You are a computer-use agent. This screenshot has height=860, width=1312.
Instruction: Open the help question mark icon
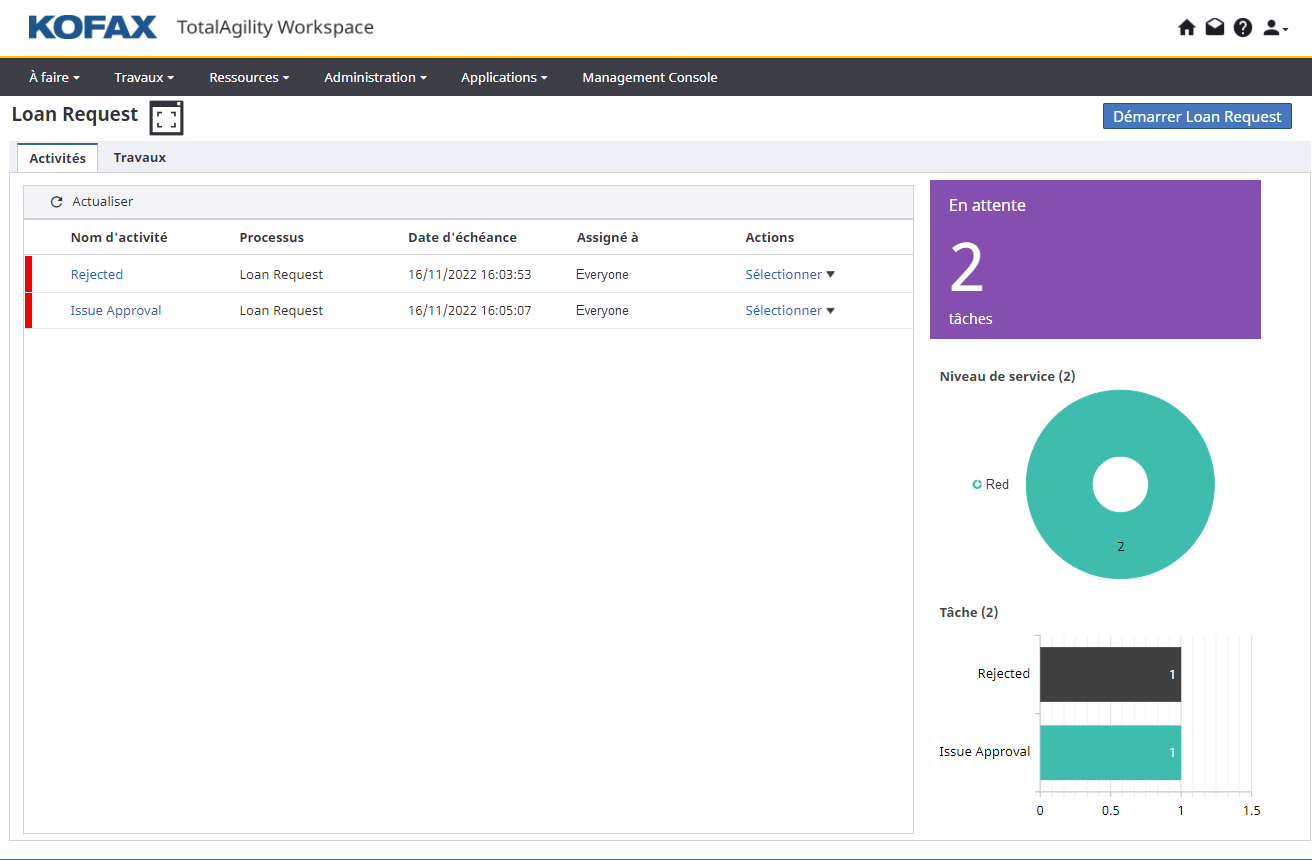point(1243,28)
